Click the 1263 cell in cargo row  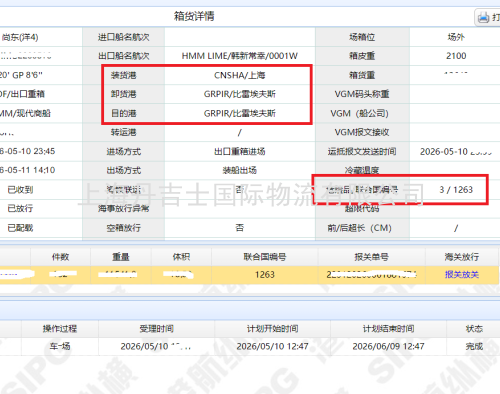point(265,275)
